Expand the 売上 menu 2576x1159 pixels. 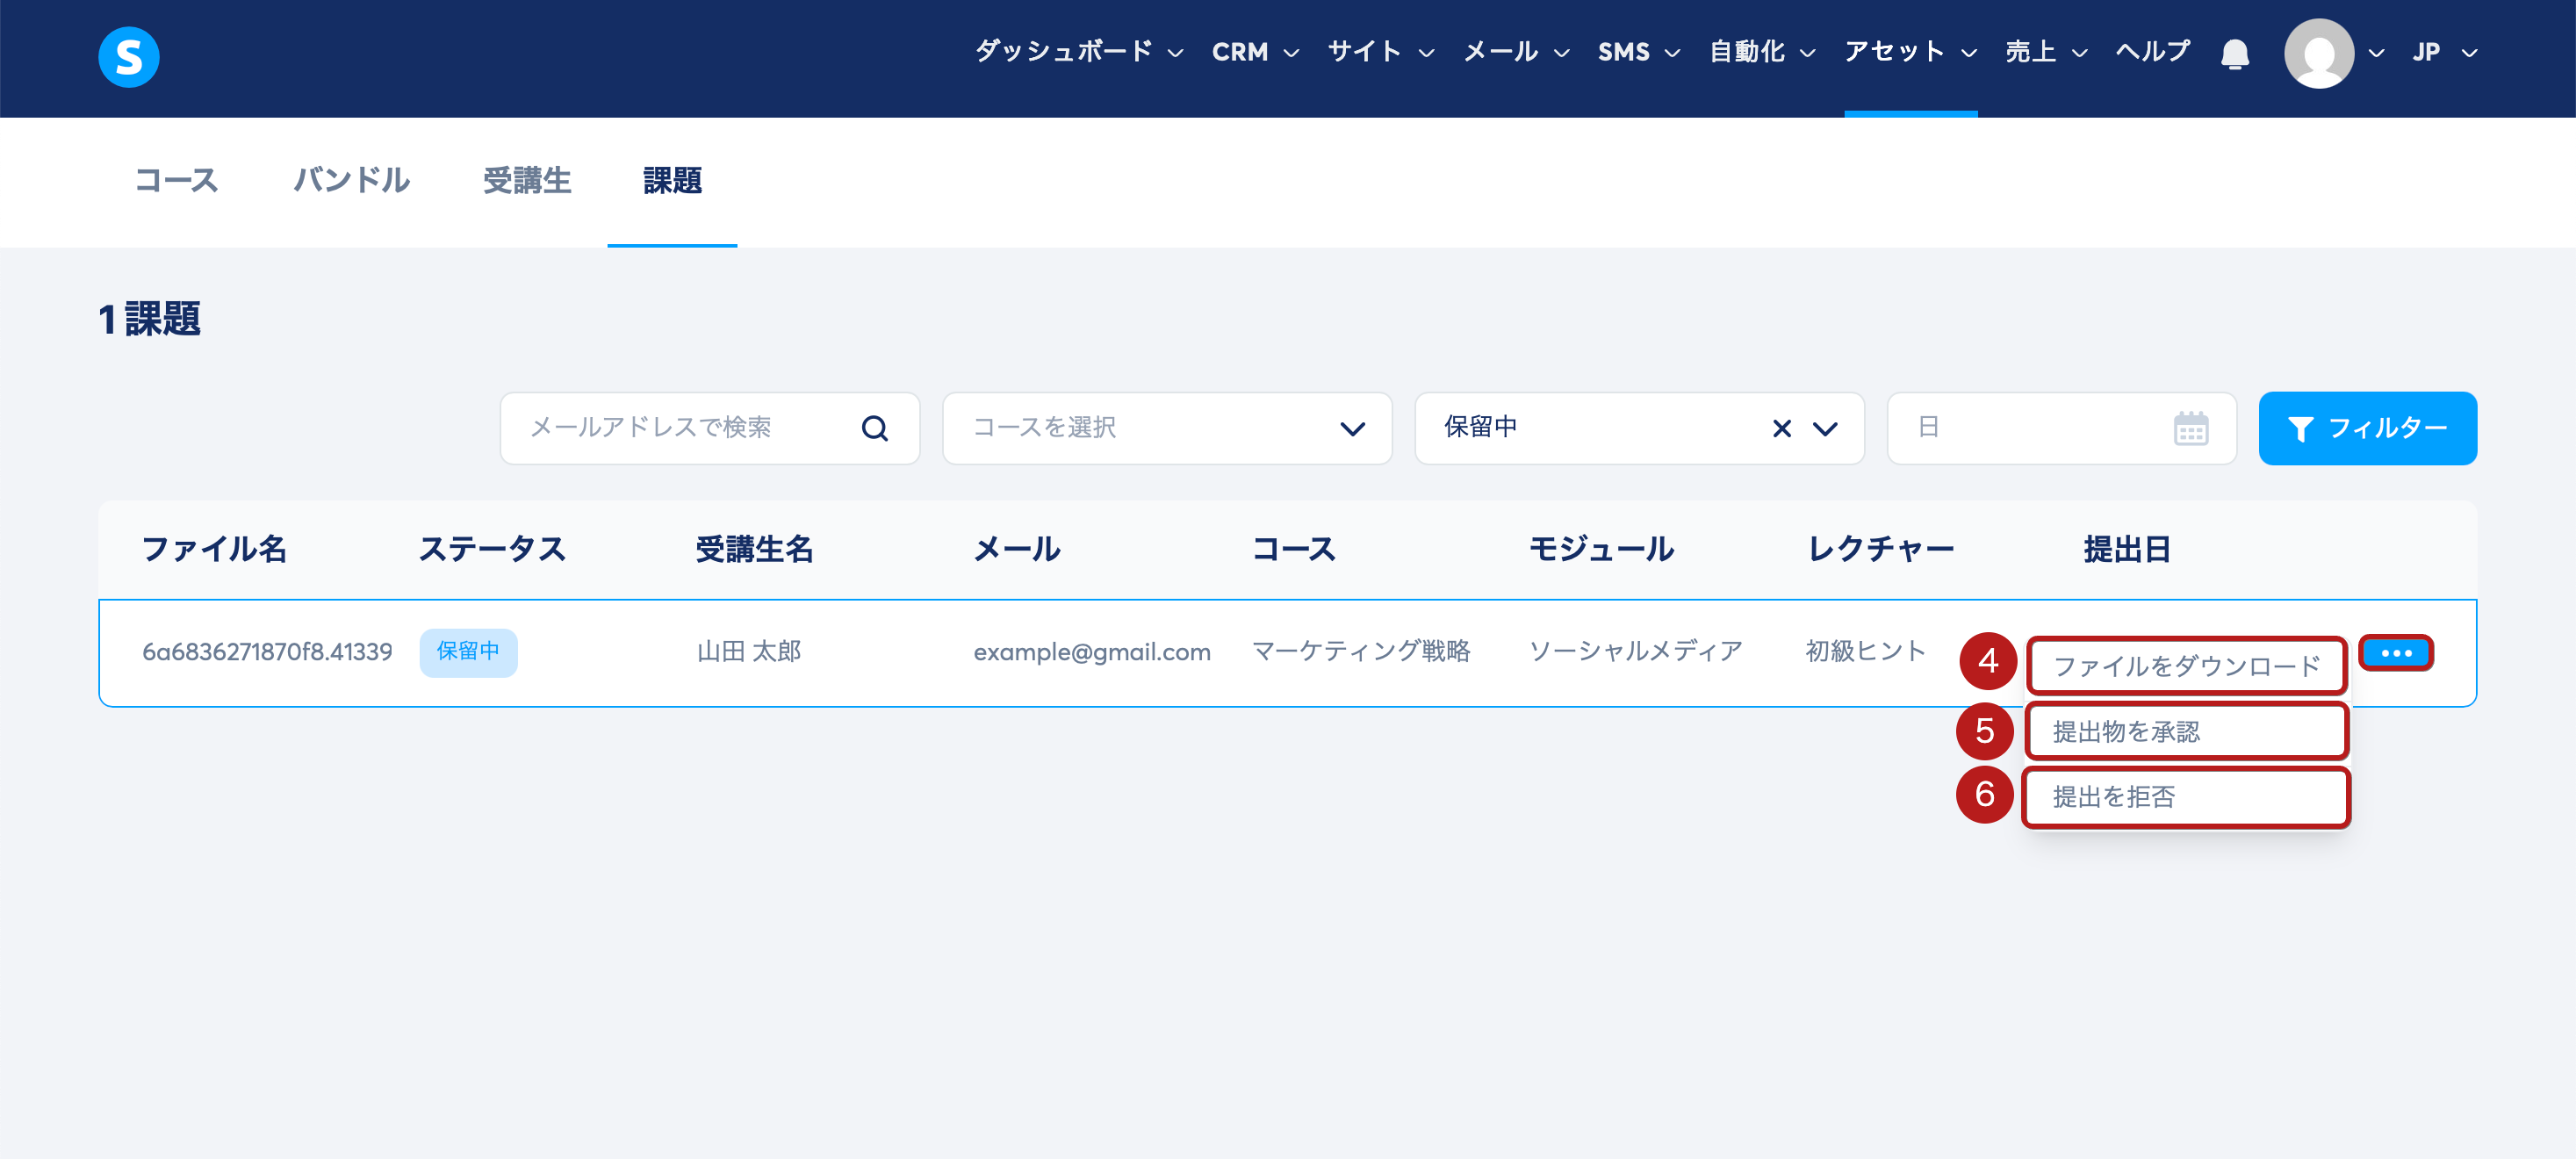2045,52
